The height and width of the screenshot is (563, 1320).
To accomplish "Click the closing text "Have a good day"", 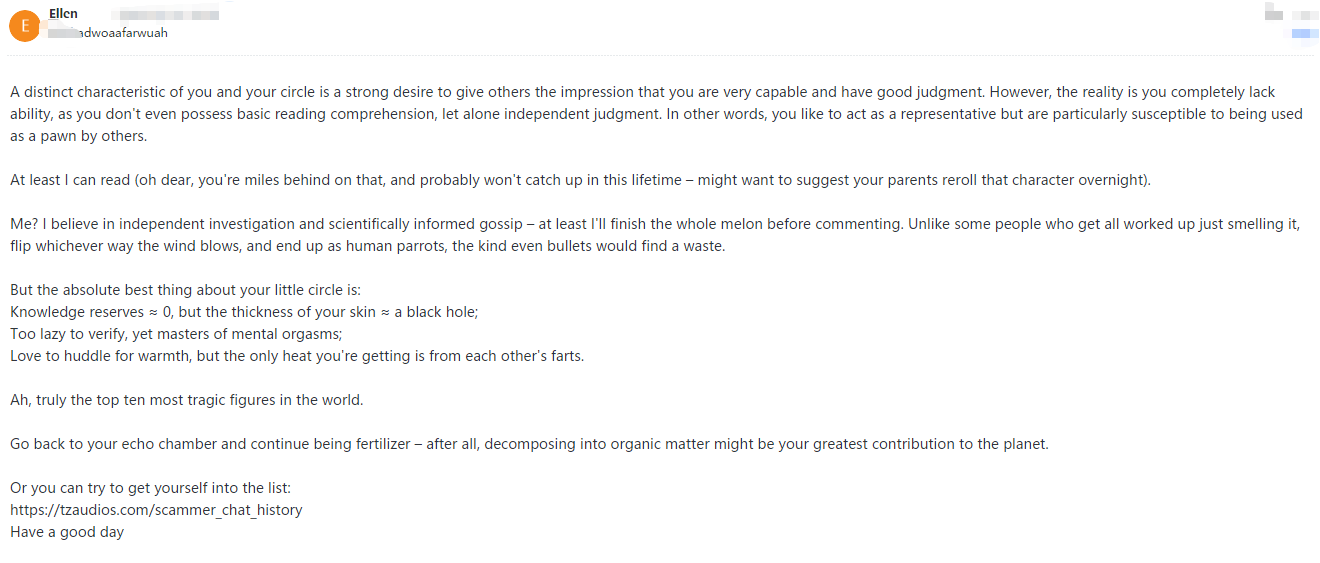I will pos(67,532).
